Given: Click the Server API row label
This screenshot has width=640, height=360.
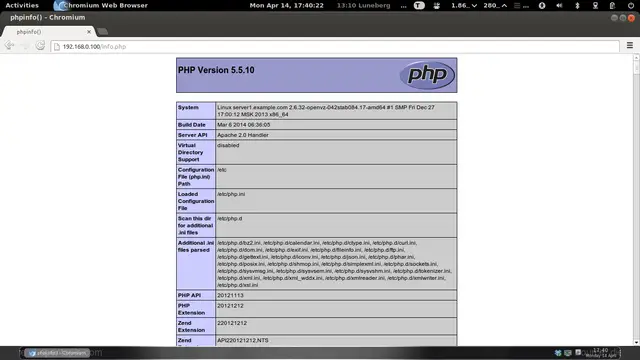Looking at the screenshot, I should click(x=193, y=135).
